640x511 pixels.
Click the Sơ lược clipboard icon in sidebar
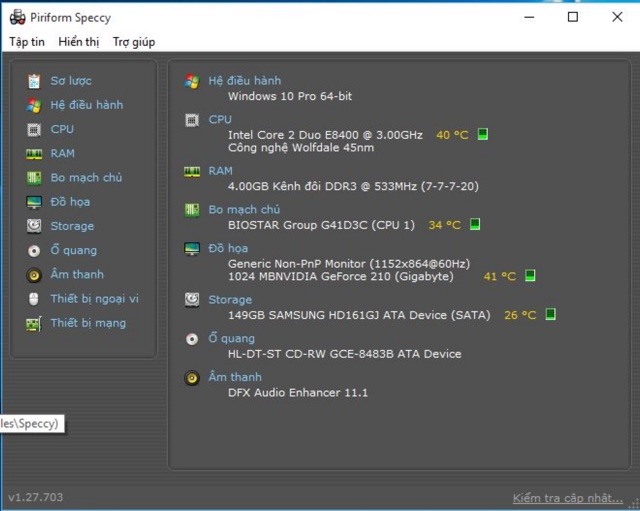point(34,81)
